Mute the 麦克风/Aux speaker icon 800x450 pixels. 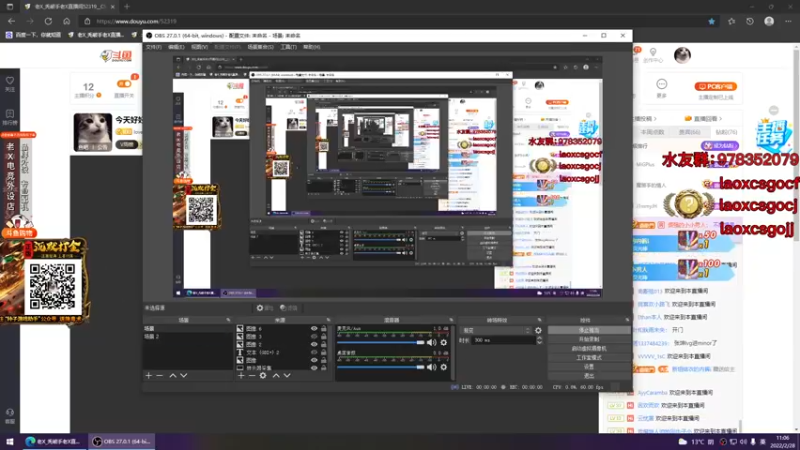[432, 342]
